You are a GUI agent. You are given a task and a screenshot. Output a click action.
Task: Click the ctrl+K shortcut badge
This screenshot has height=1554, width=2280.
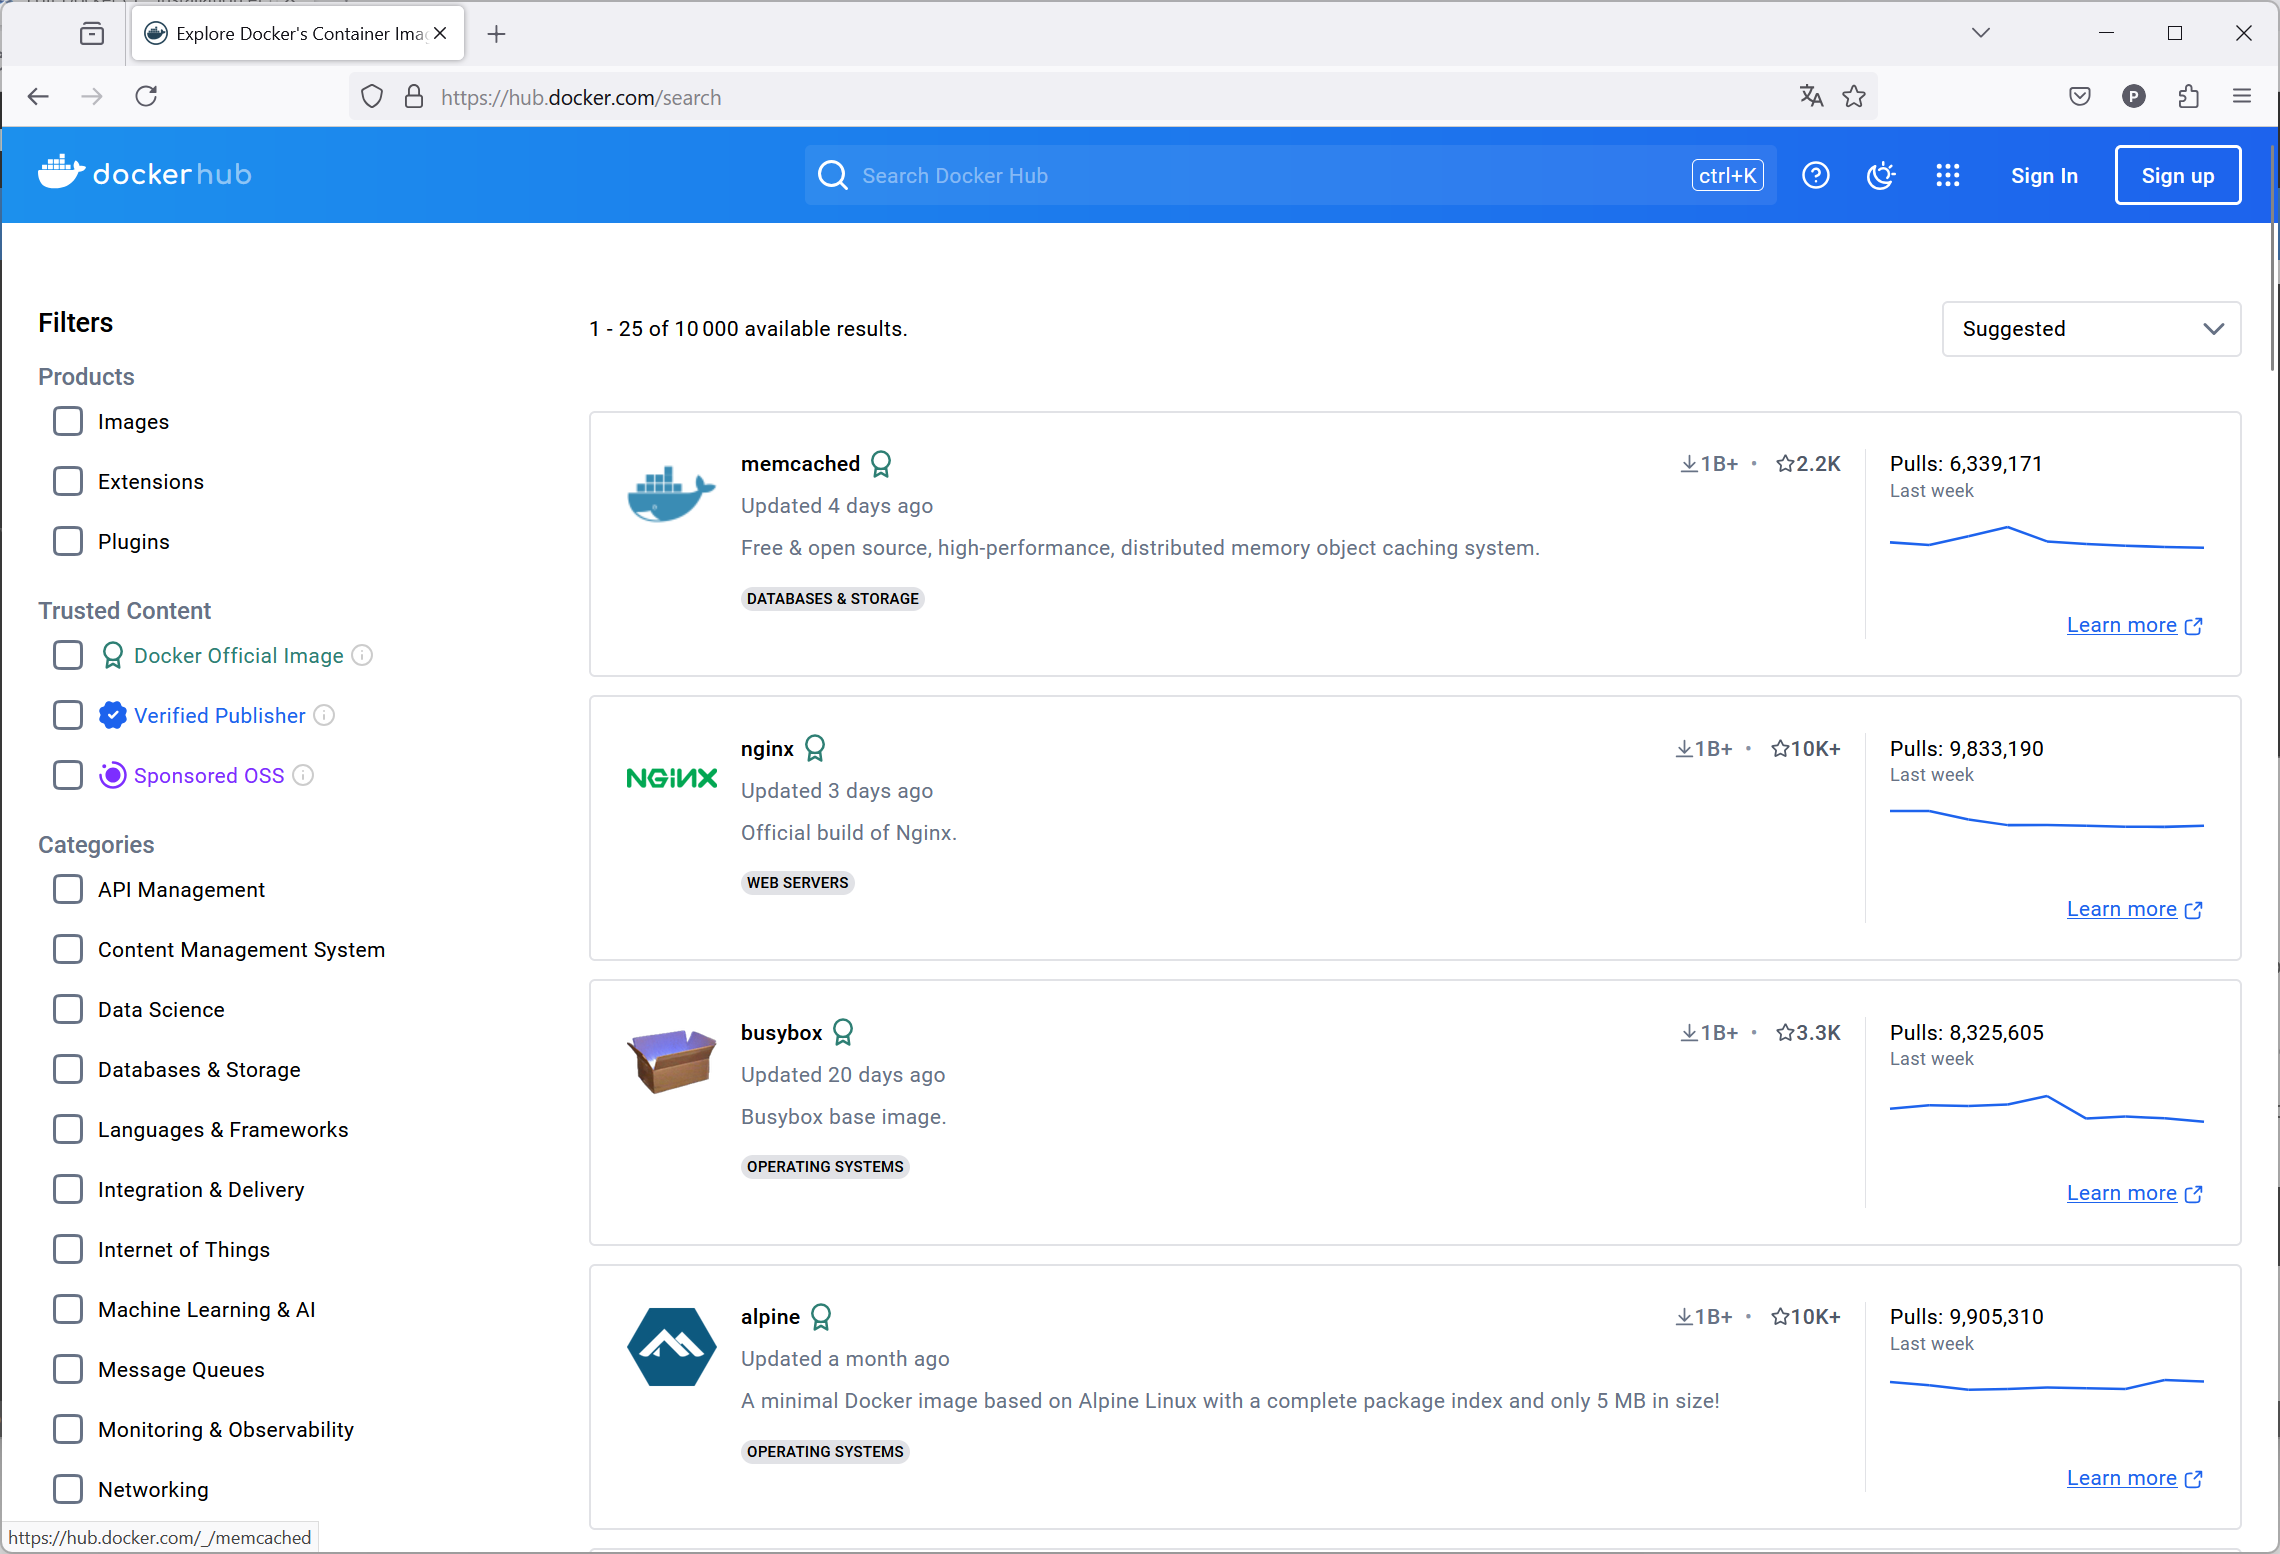click(1727, 176)
